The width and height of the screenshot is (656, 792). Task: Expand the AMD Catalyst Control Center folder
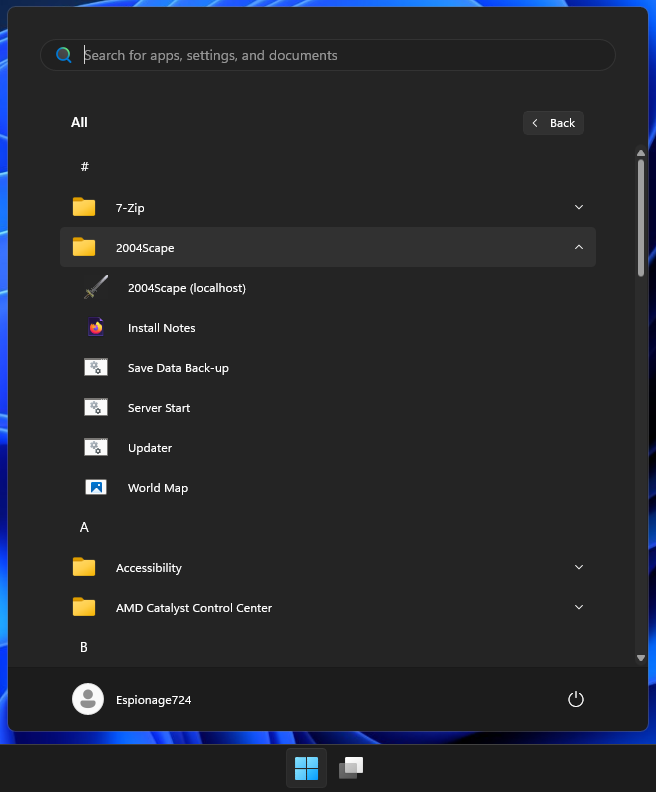(x=578, y=607)
